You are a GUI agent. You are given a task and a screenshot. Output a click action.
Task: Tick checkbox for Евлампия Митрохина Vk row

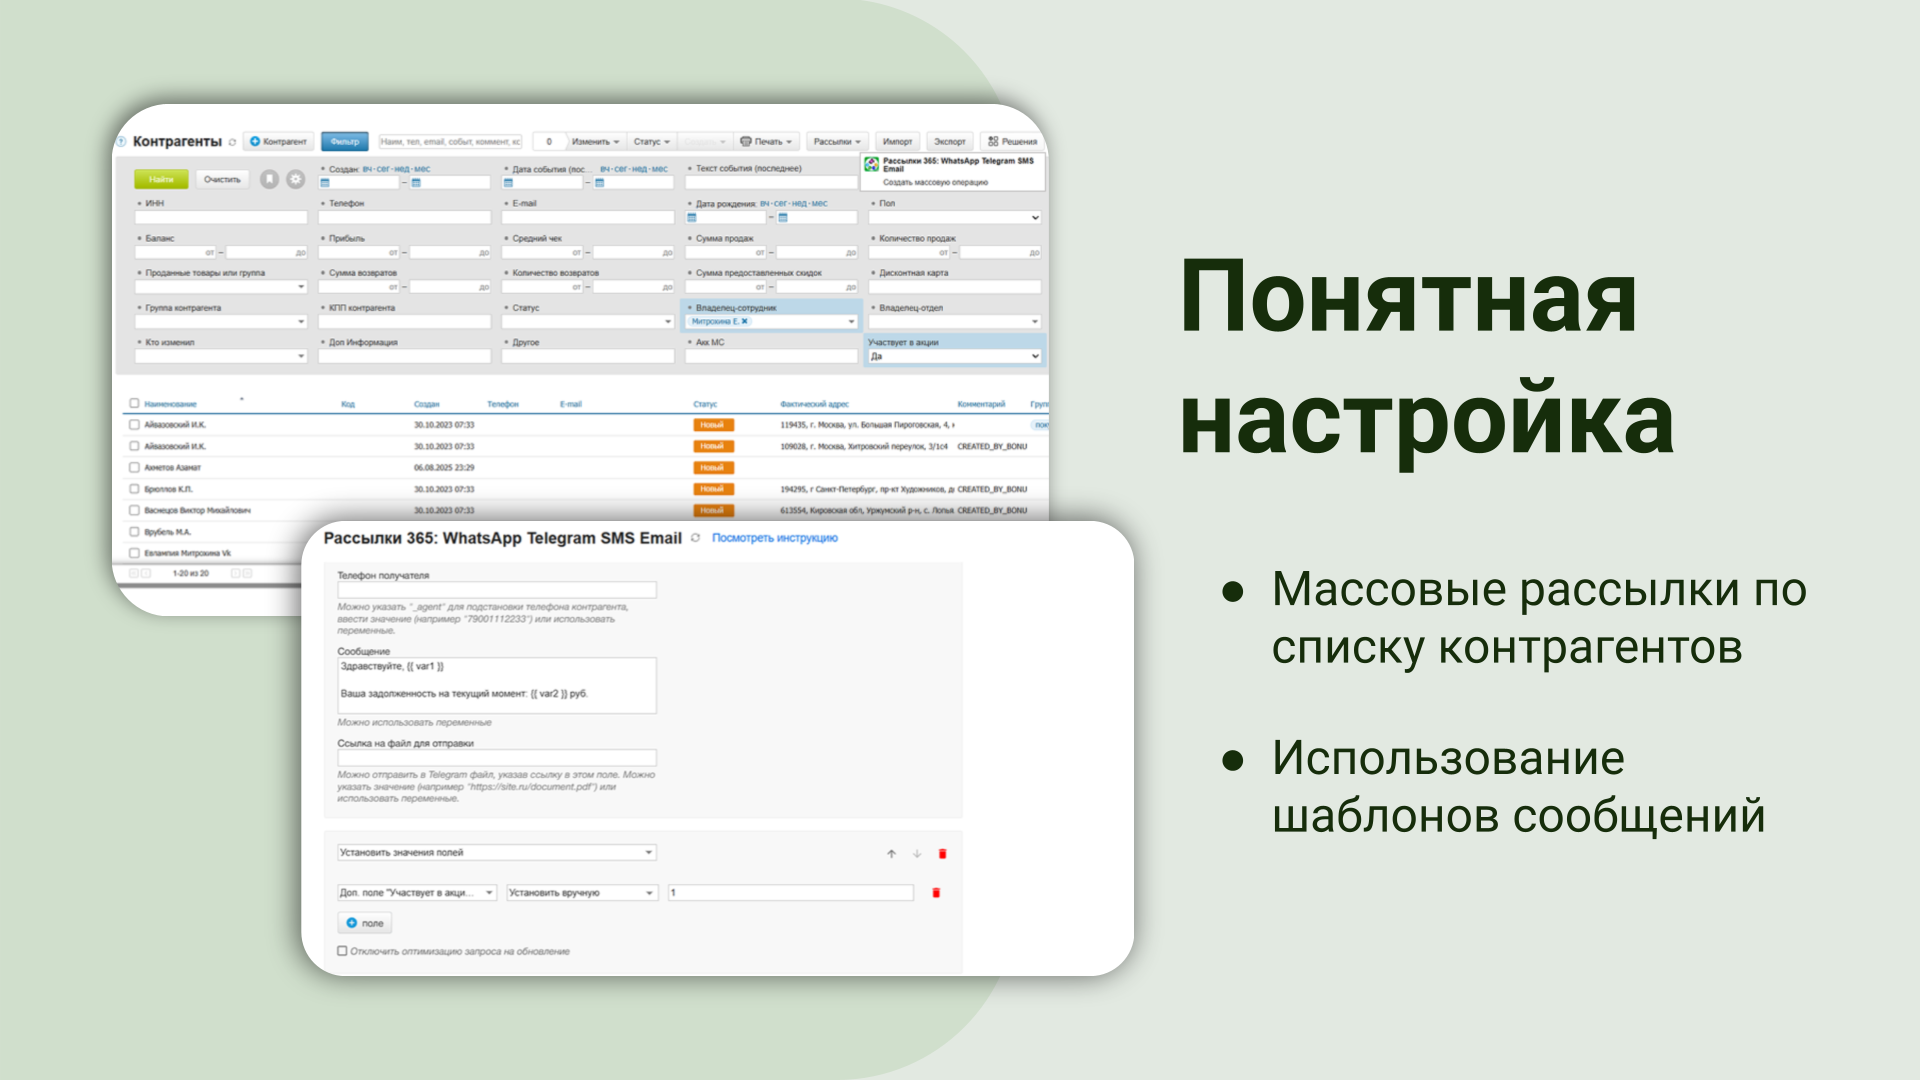tap(134, 553)
